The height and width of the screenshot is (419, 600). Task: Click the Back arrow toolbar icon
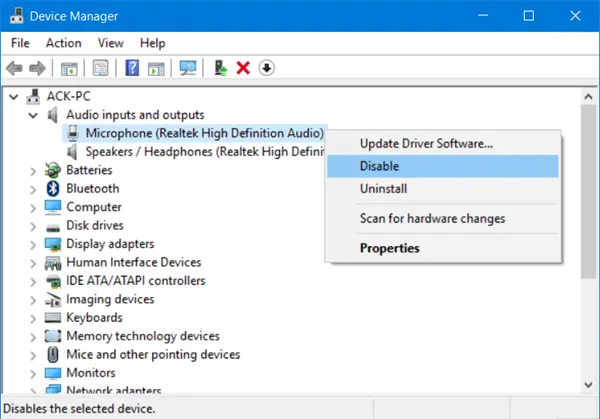(15, 68)
